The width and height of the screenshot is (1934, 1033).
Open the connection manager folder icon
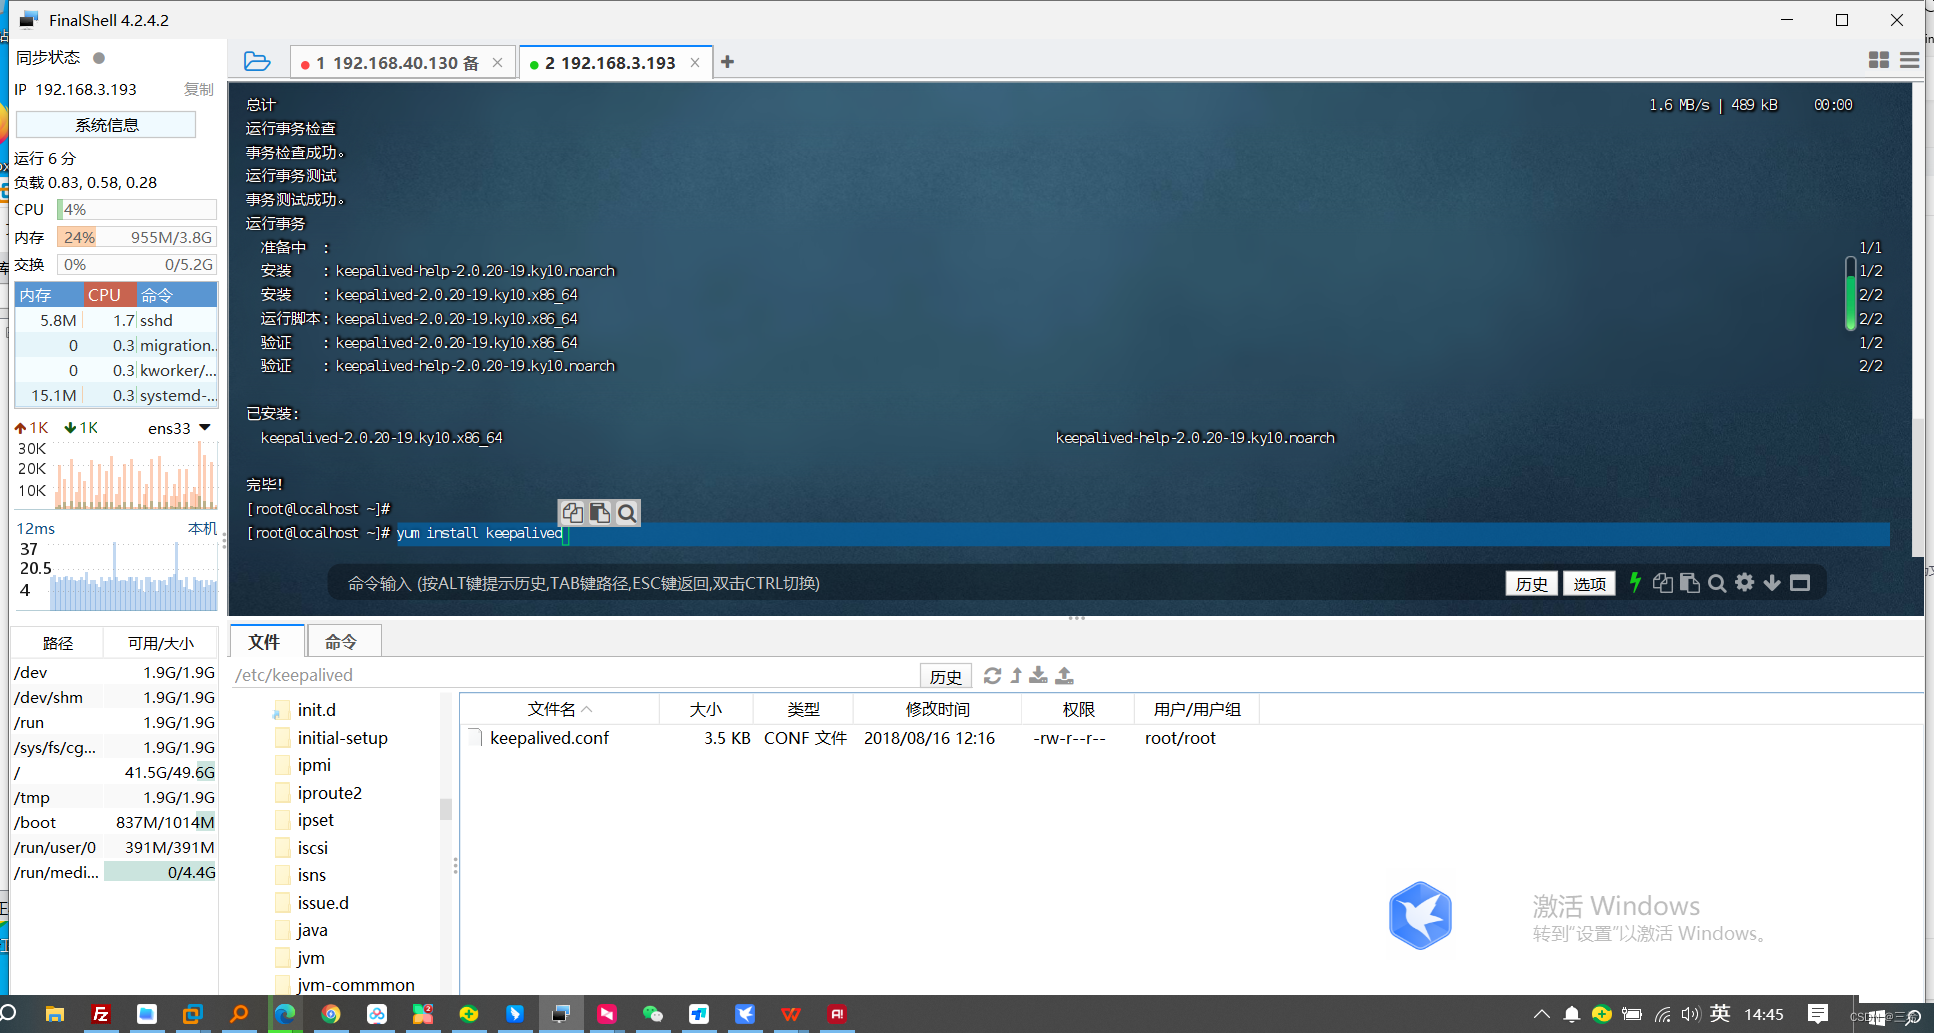(257, 61)
